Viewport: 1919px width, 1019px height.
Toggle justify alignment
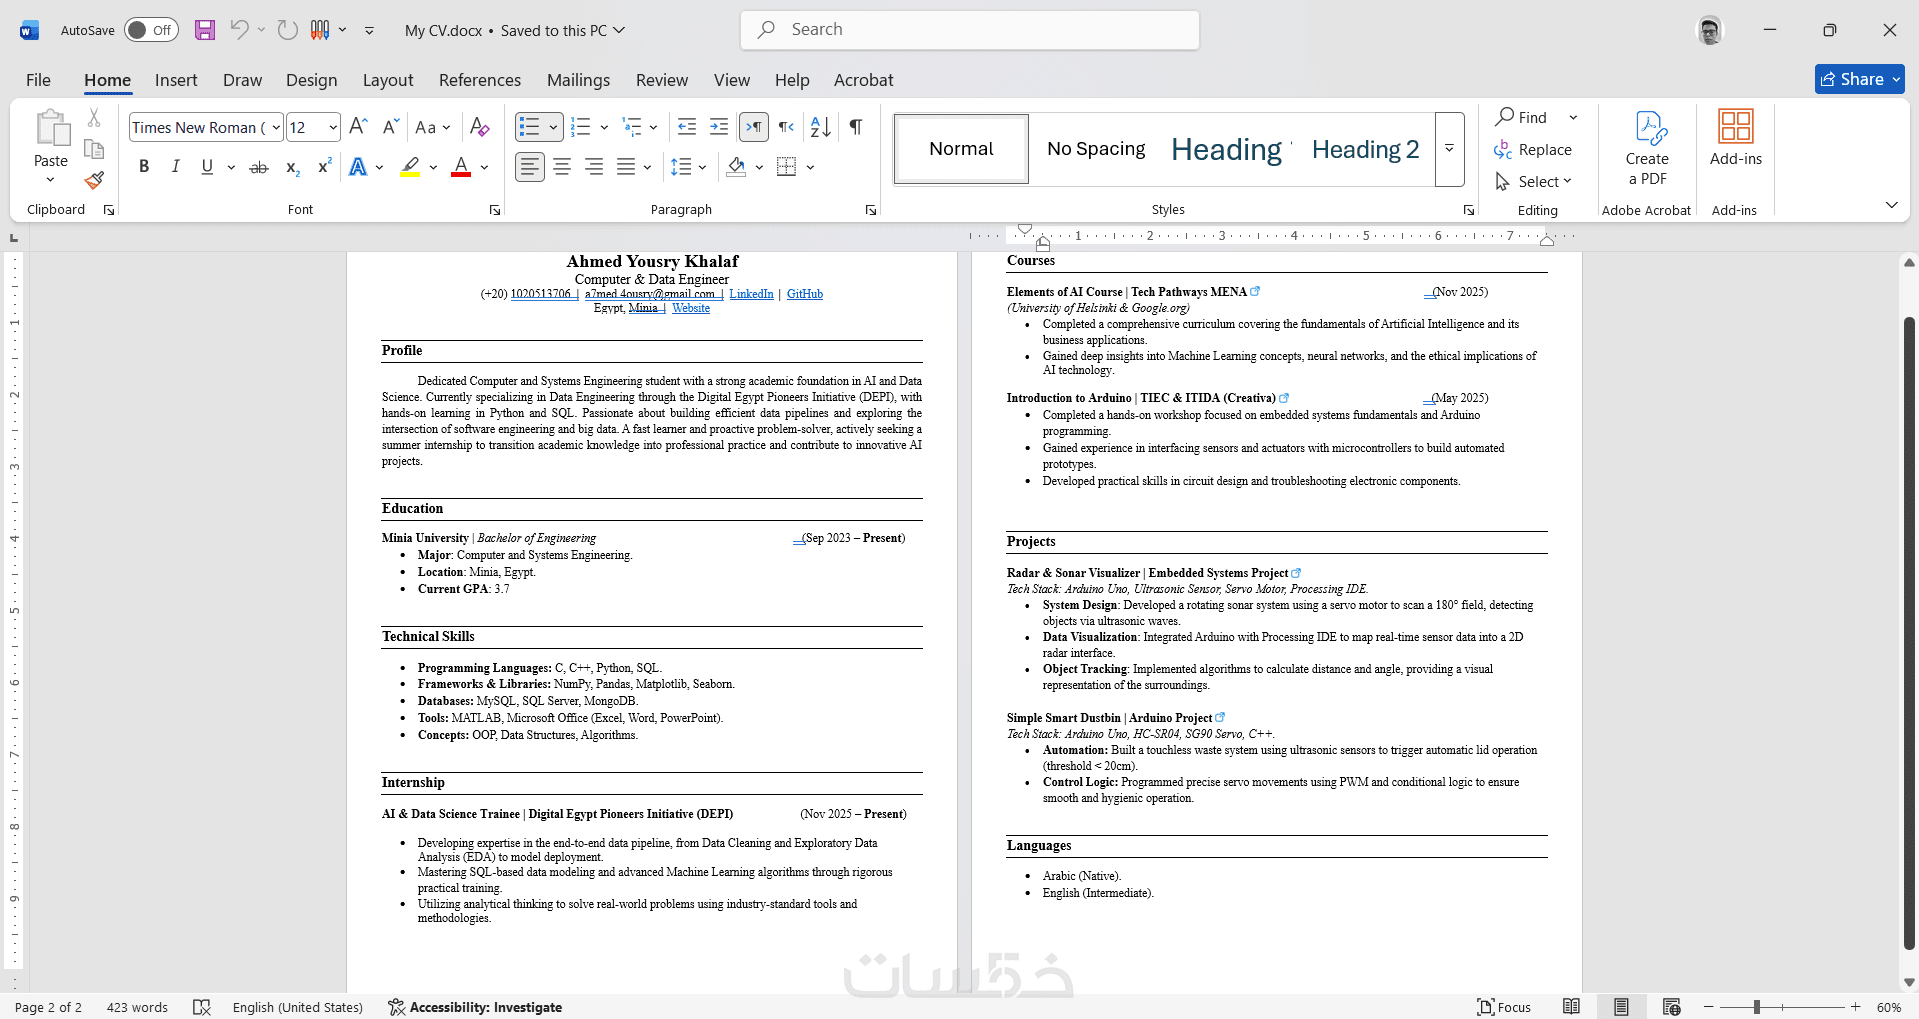pyautogui.click(x=626, y=167)
